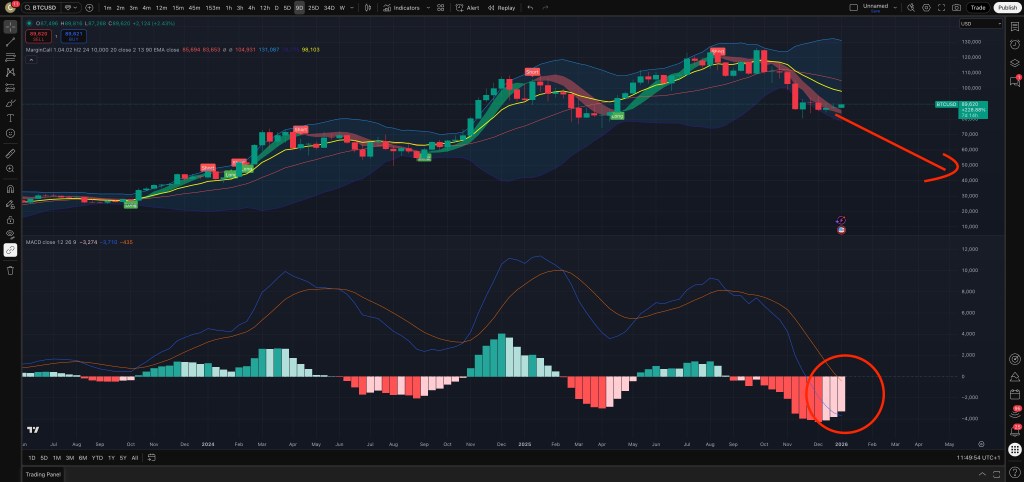Viewport: 1024px width, 482px height.
Task: Click the Publish button
Action: coord(1006,7)
